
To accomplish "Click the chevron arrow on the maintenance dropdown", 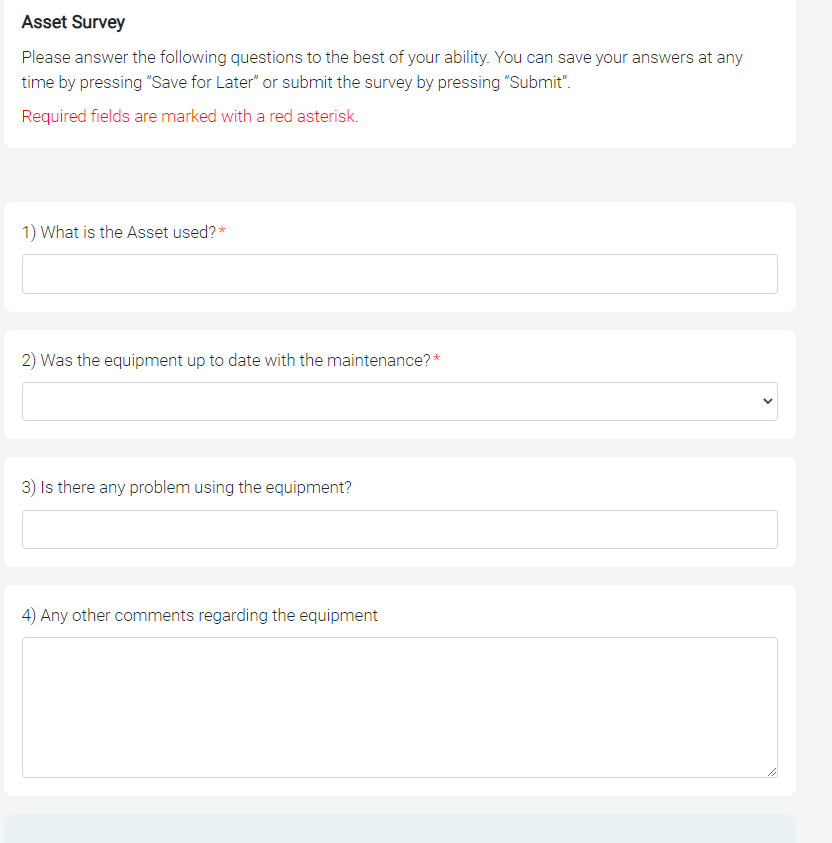I will pos(767,402).
